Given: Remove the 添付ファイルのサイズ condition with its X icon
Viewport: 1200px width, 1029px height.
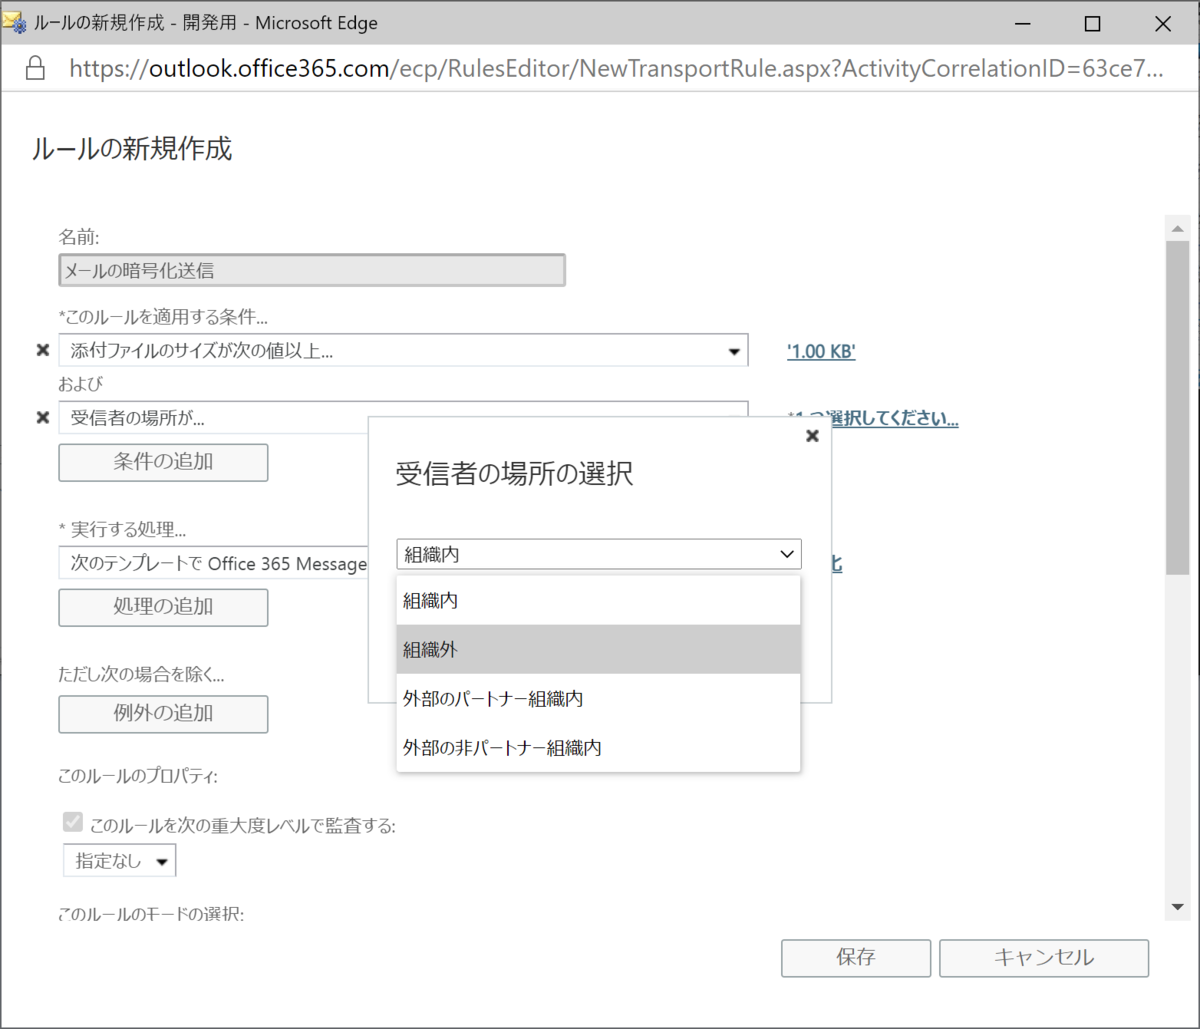Looking at the screenshot, I should point(42,350).
